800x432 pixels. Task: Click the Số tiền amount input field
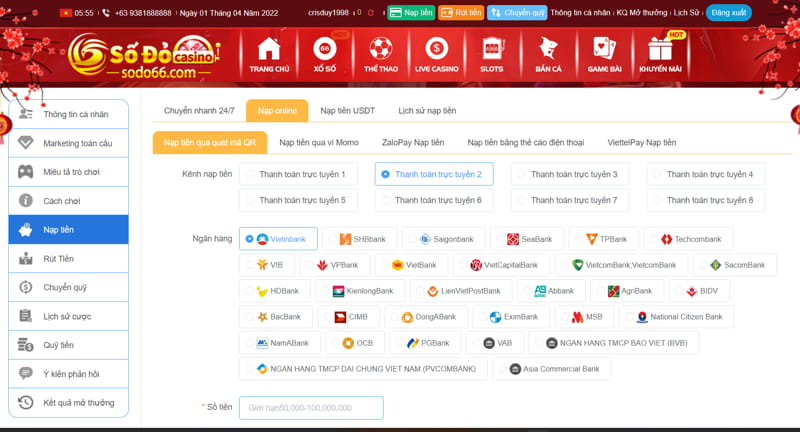(x=311, y=408)
